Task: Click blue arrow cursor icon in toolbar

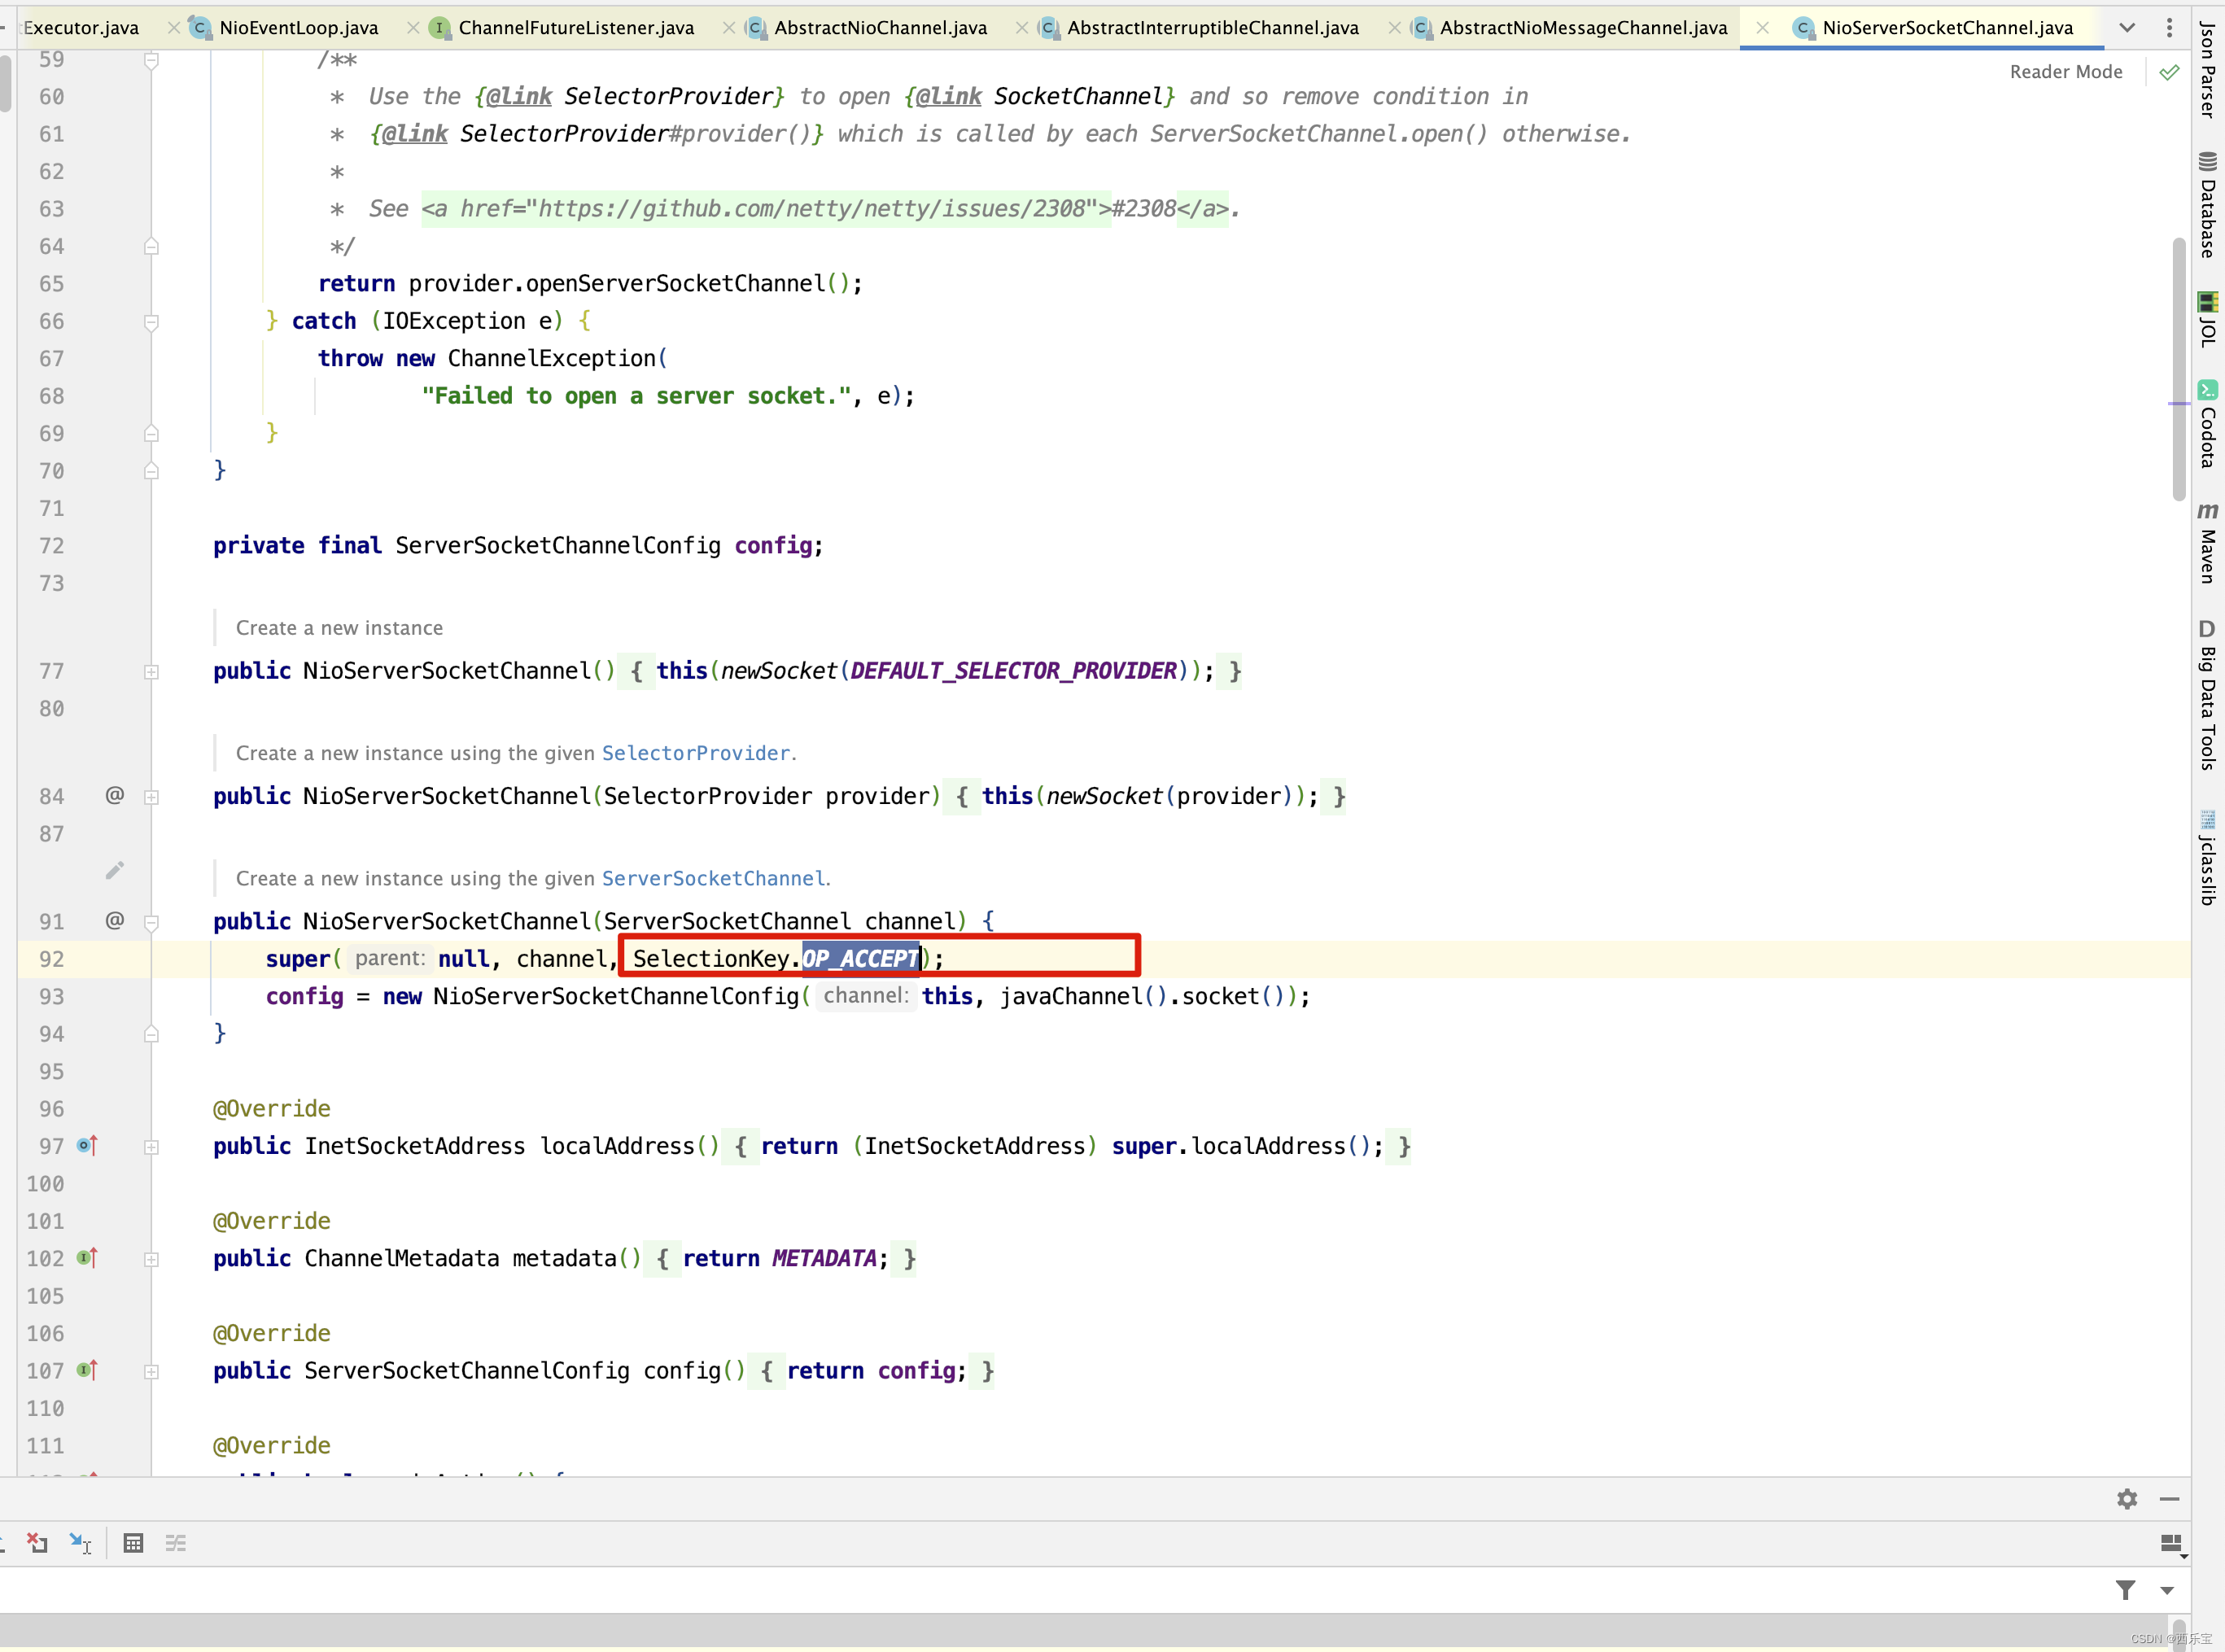Action: click(x=80, y=1543)
